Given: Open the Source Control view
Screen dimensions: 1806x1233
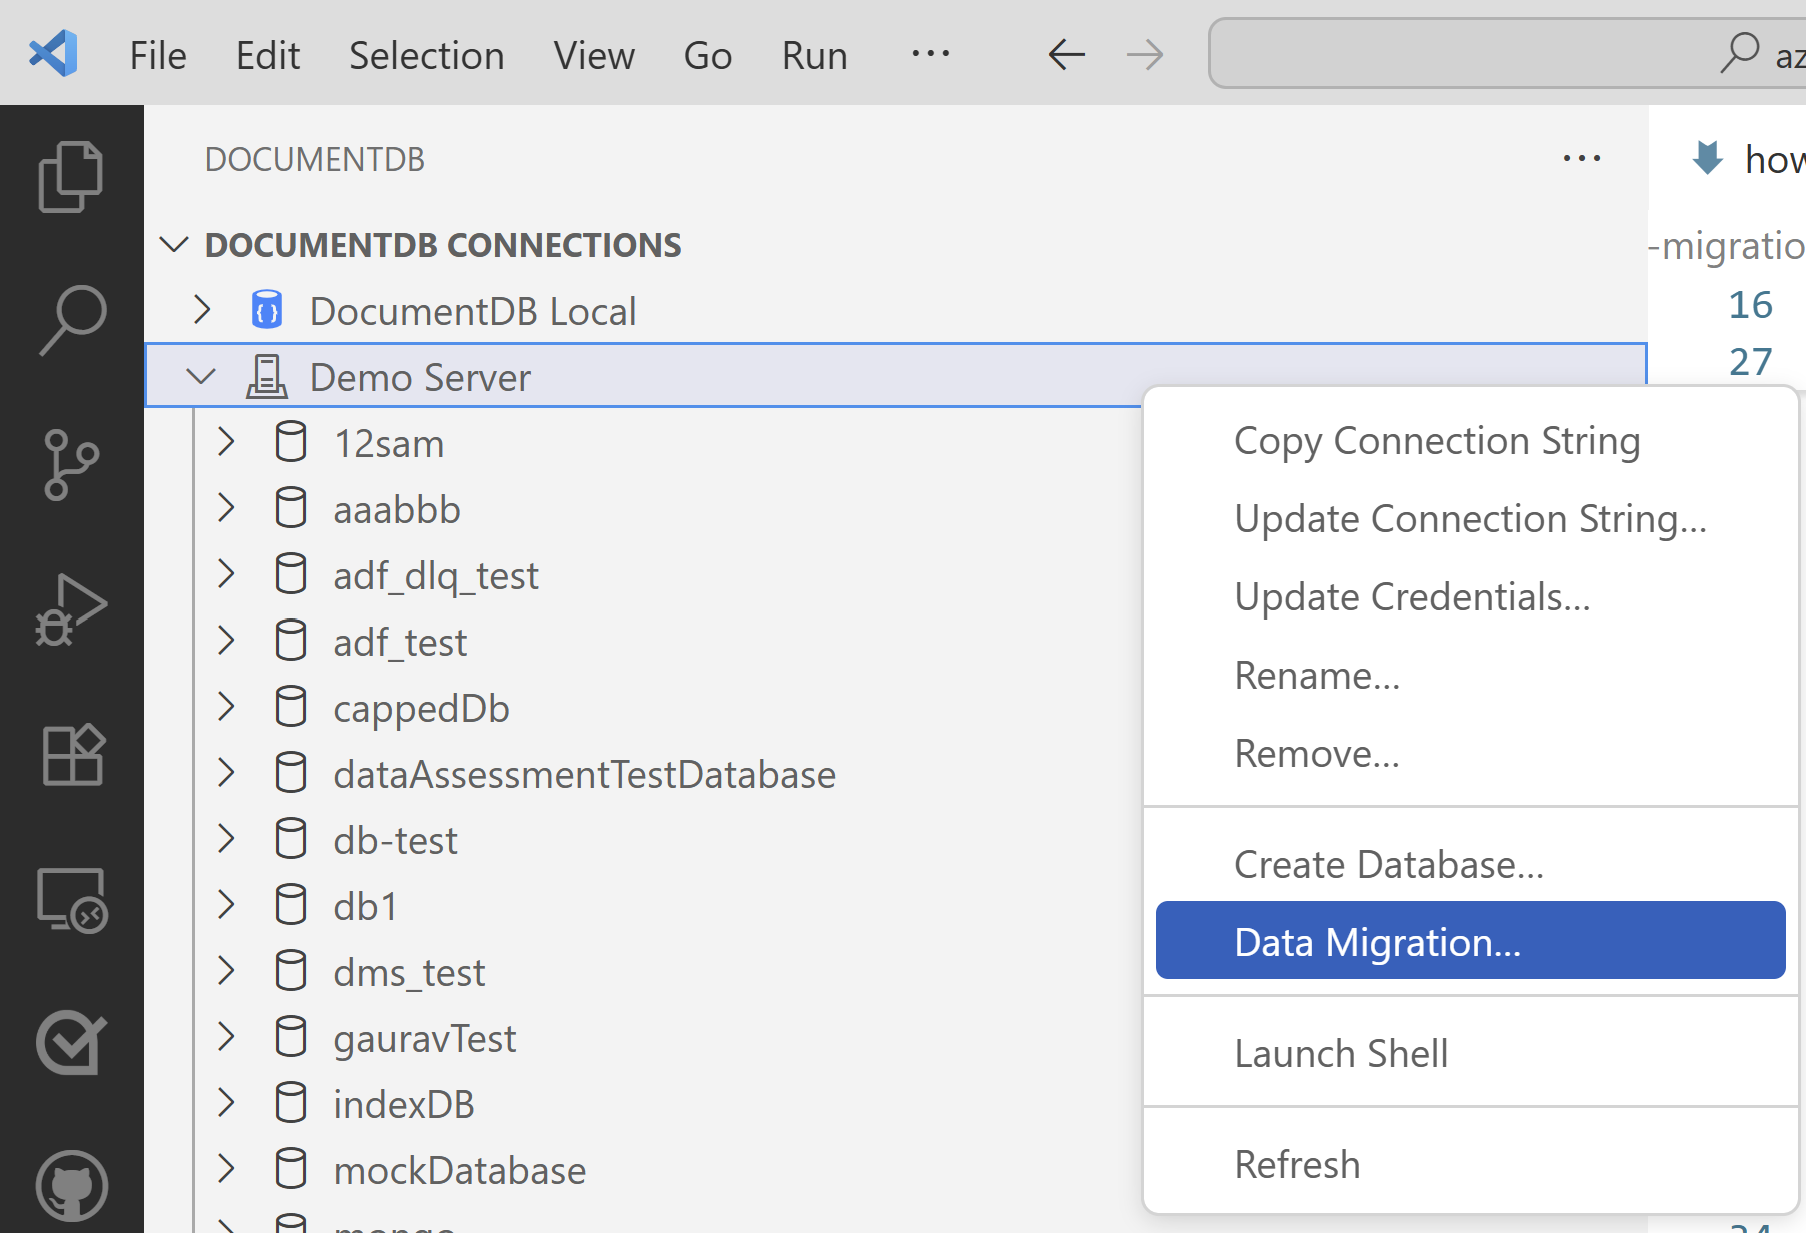Looking at the screenshot, I should 71,464.
